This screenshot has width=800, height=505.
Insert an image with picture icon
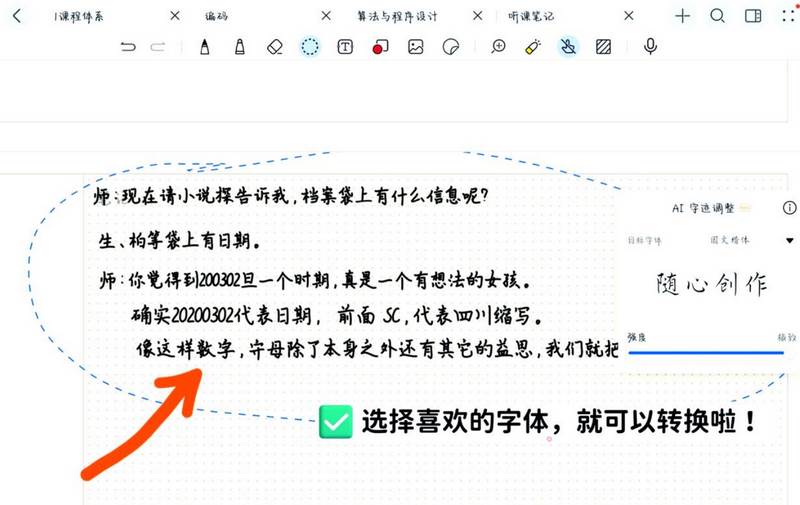pyautogui.click(x=415, y=47)
